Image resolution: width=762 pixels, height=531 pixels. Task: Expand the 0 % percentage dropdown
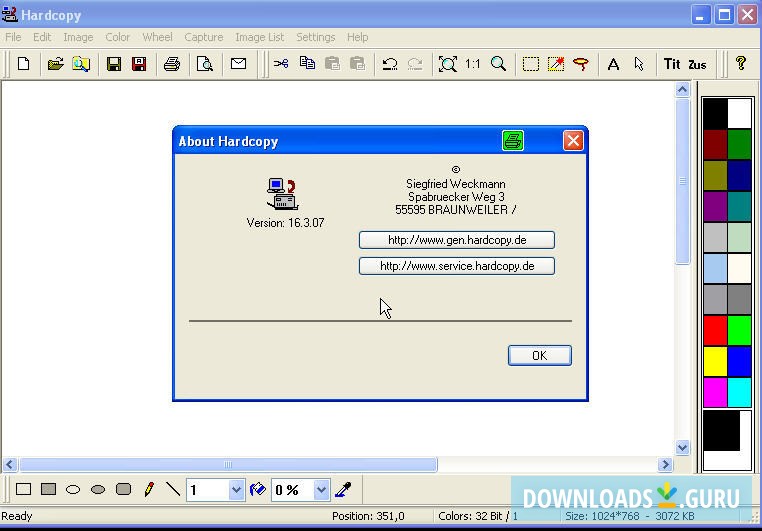click(321, 490)
